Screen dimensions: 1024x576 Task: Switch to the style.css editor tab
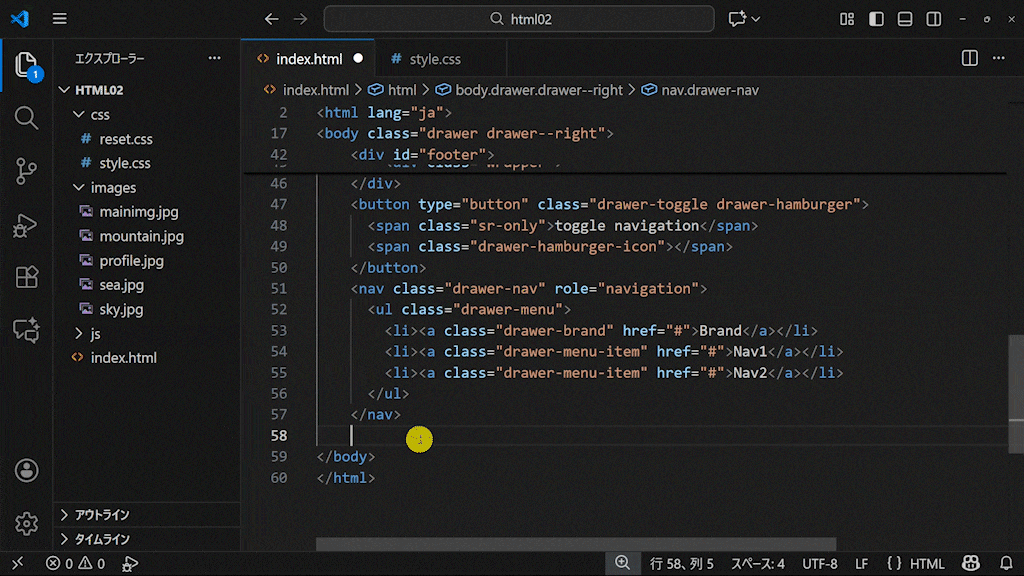[x=434, y=59]
